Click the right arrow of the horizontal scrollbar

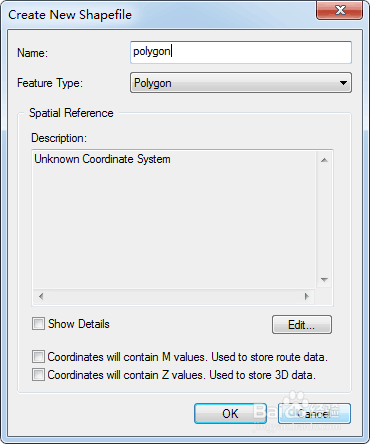click(x=307, y=296)
